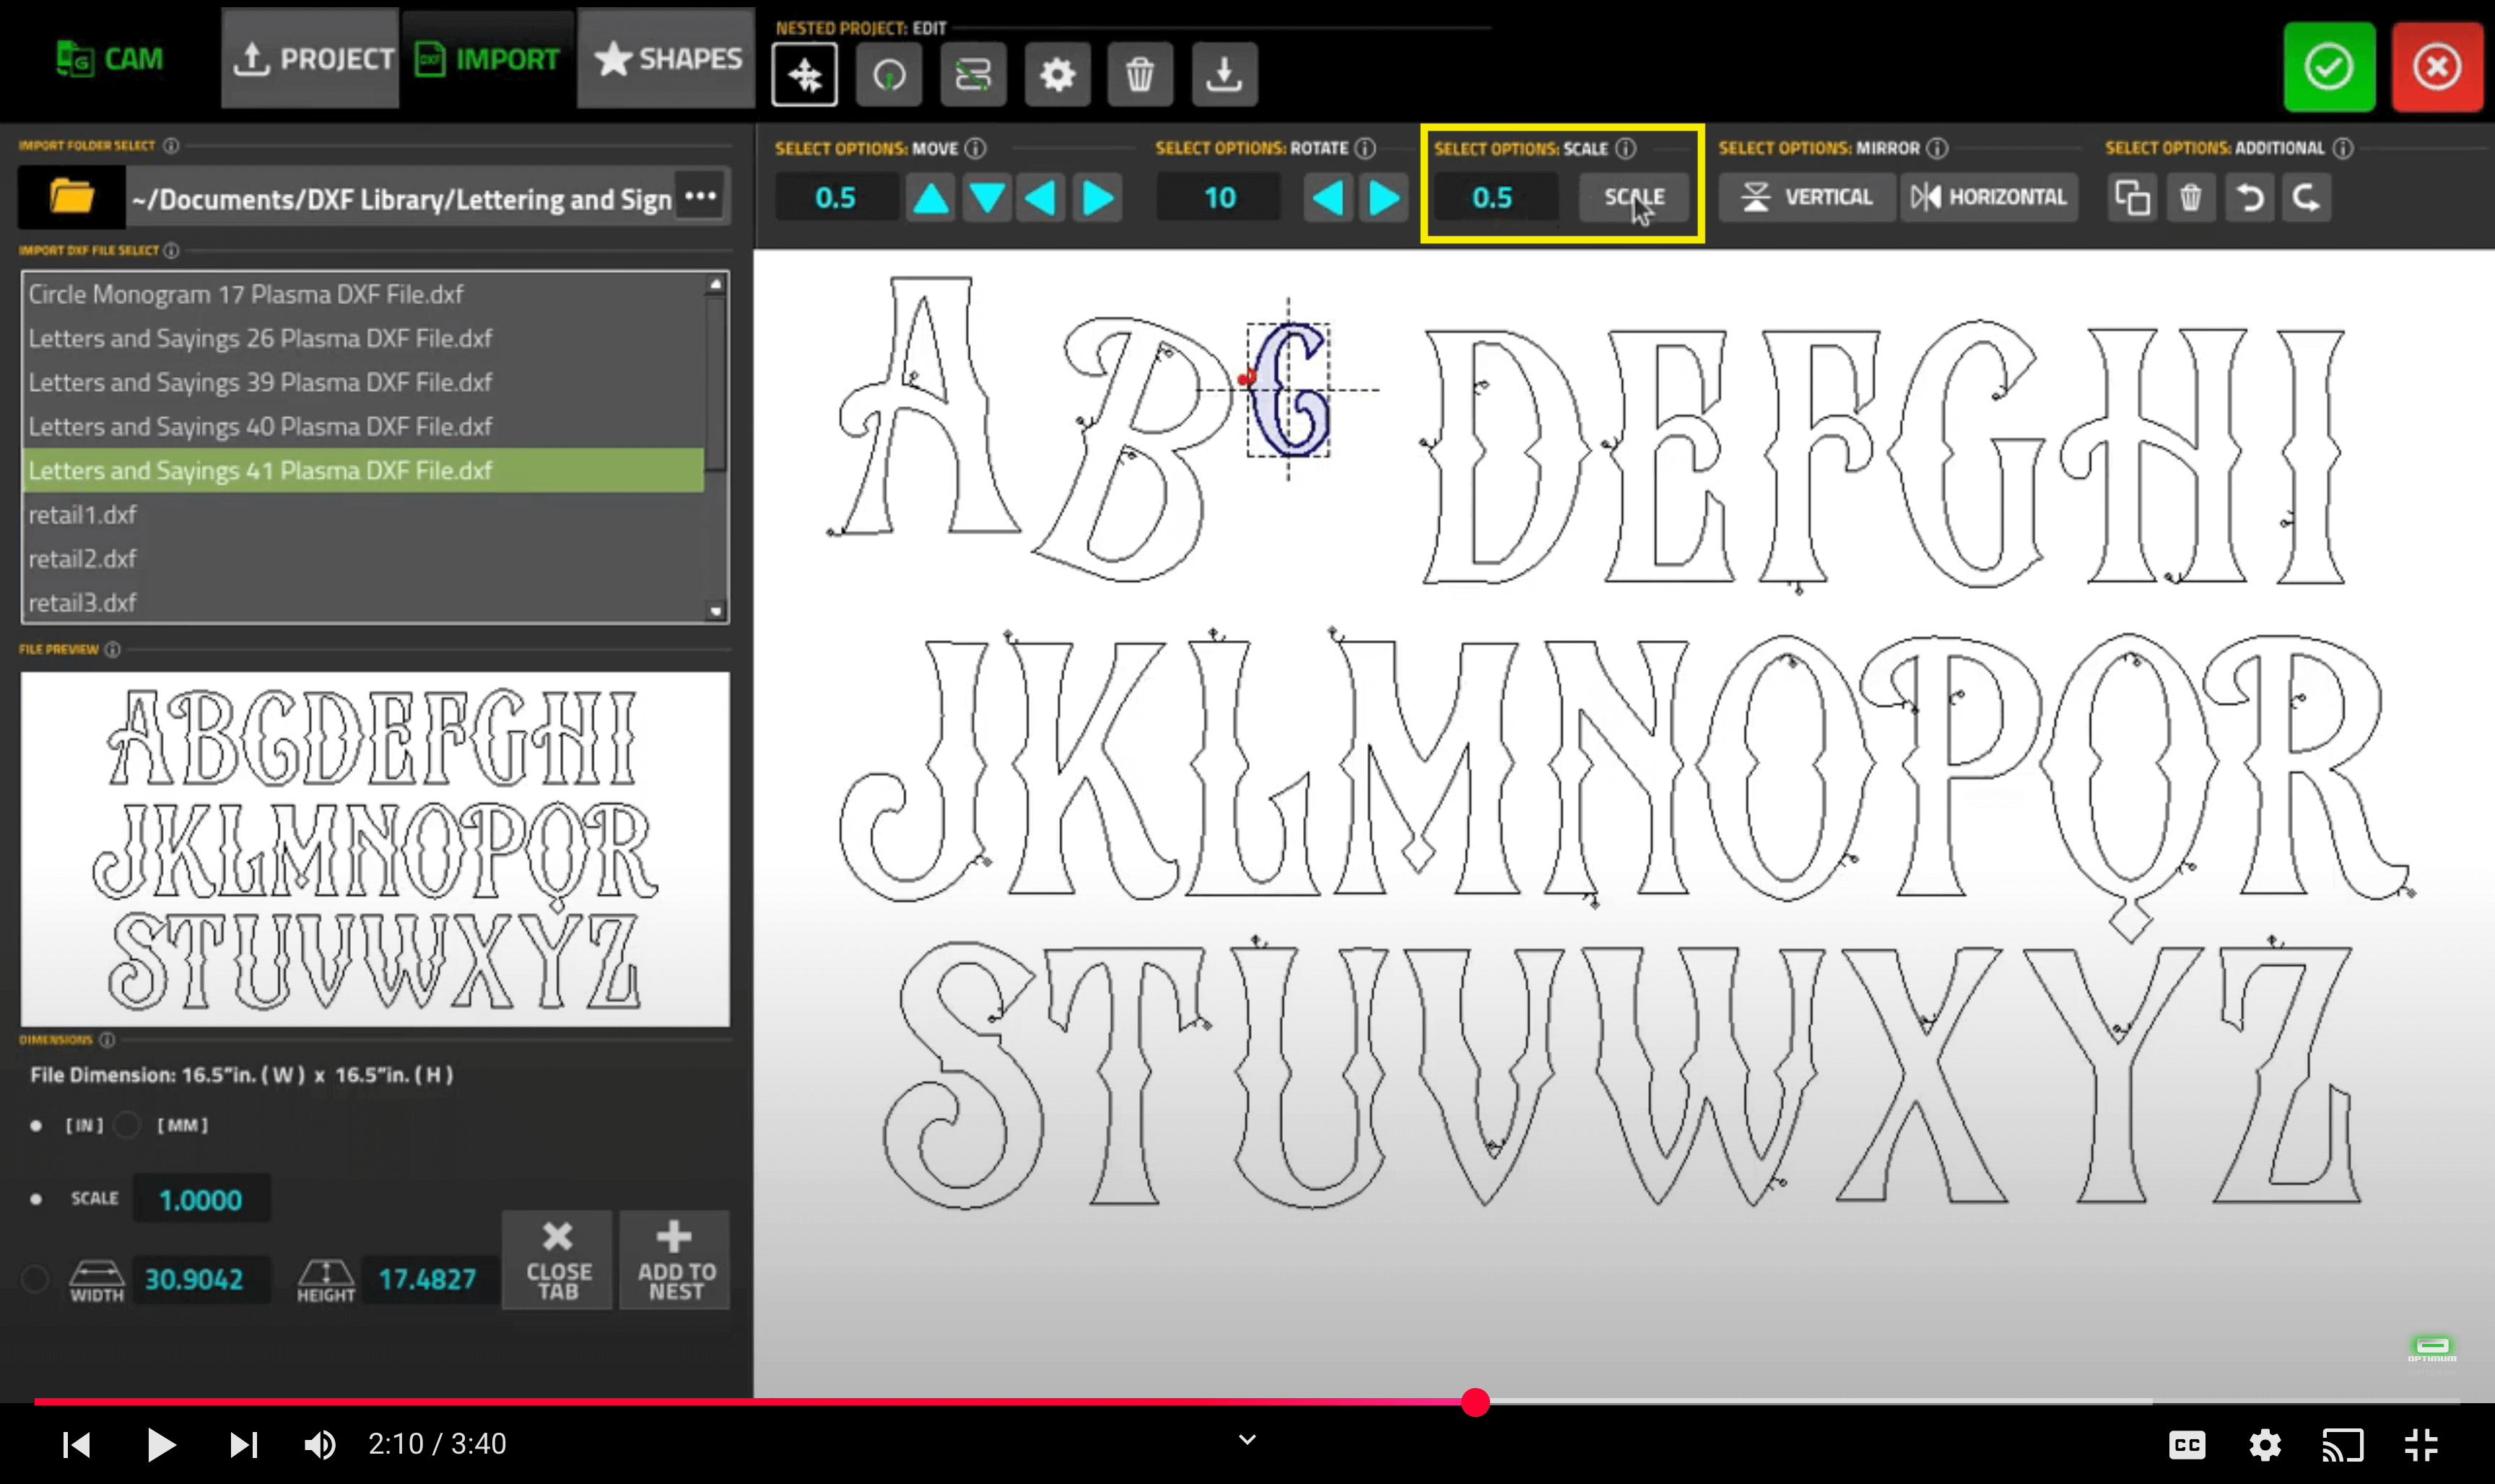Click the Close Tab button
Viewport: 2495px width, 1484px height.
tap(558, 1260)
